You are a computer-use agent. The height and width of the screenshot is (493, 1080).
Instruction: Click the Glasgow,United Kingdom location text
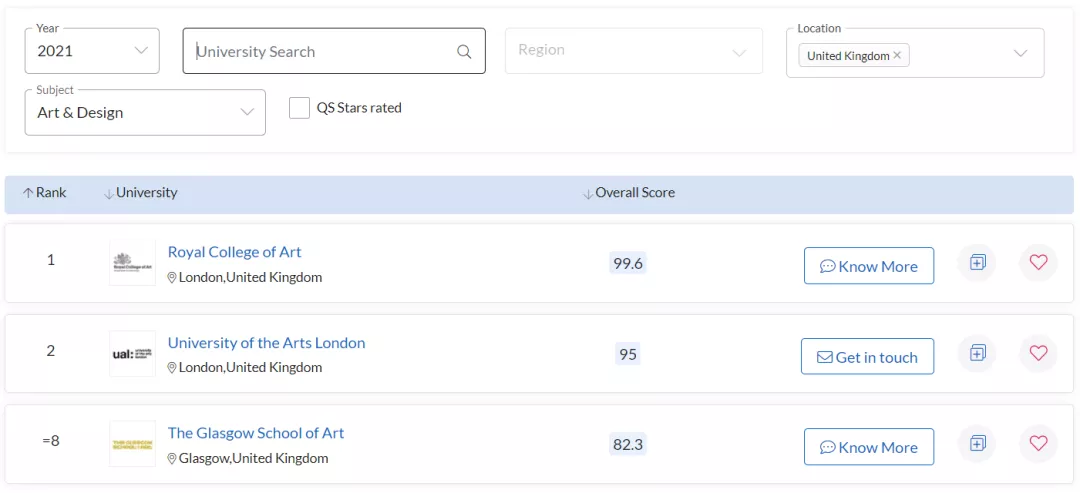[x=253, y=458]
